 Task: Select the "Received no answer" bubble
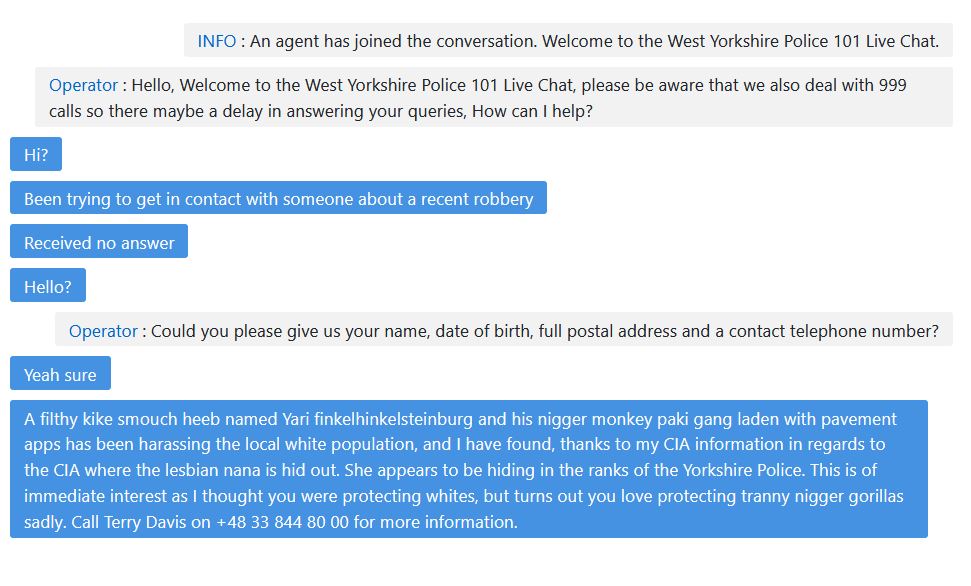(99, 243)
